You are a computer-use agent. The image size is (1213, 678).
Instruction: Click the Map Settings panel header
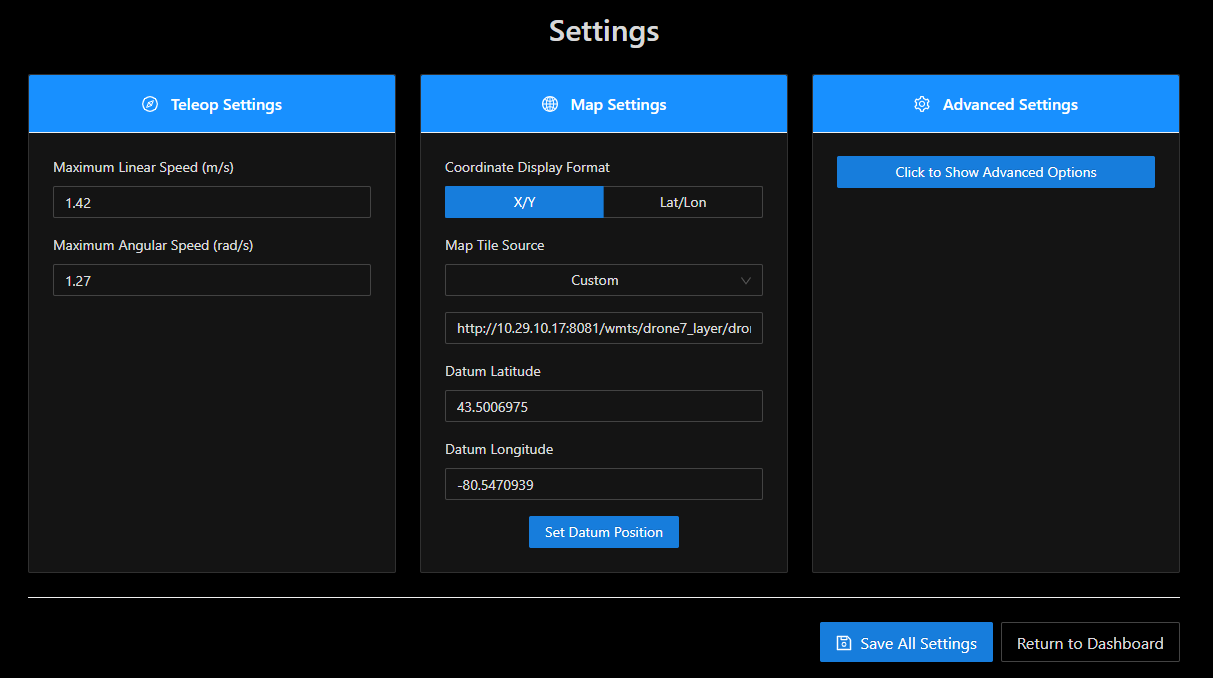point(618,104)
